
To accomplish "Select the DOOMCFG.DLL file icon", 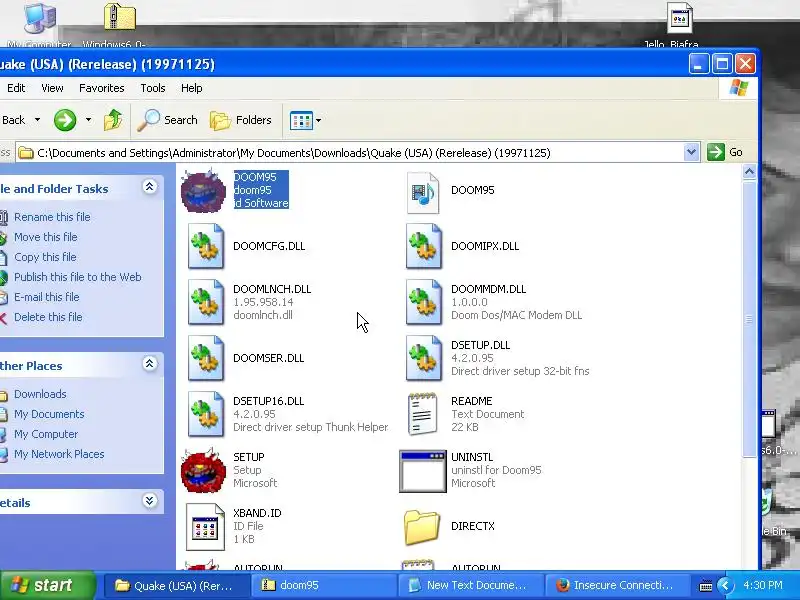I will click(x=206, y=246).
